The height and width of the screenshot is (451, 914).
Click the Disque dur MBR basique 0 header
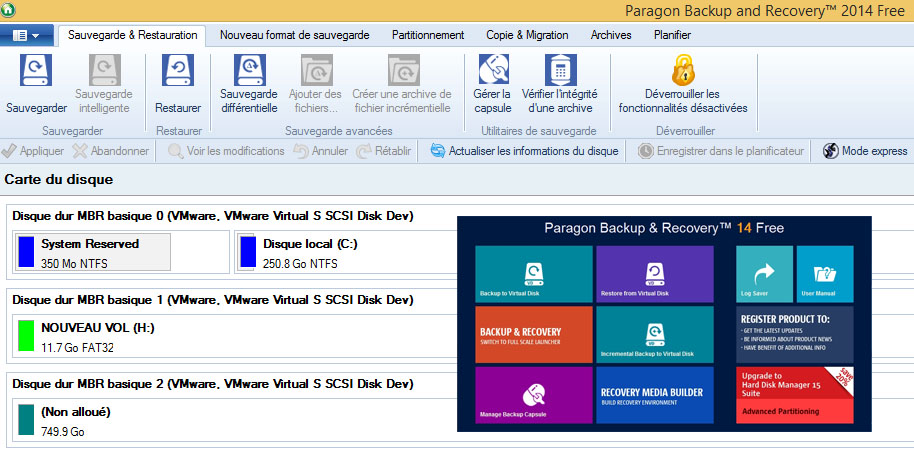coord(213,216)
